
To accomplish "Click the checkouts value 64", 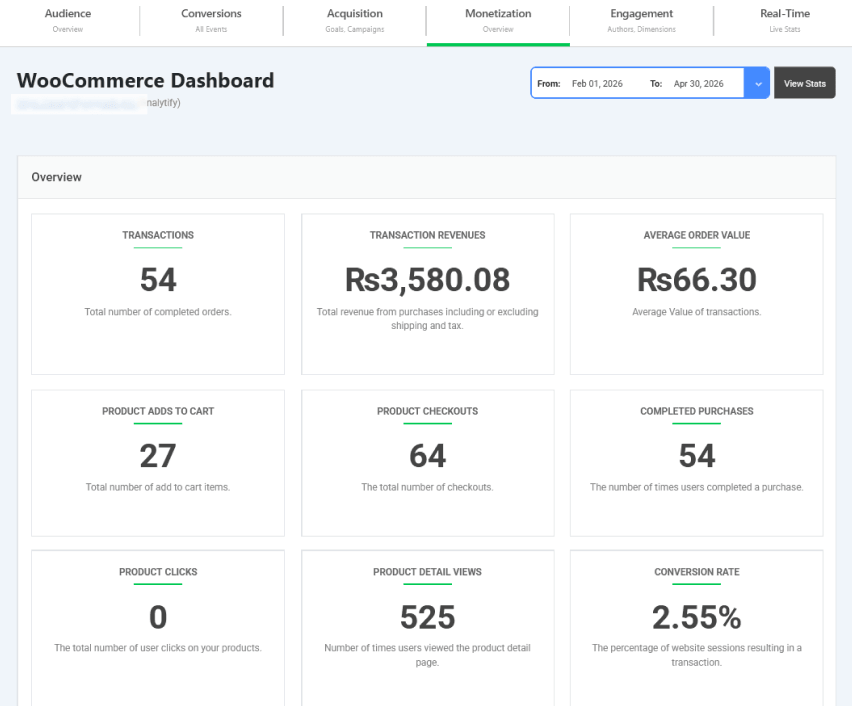I will [x=428, y=455].
